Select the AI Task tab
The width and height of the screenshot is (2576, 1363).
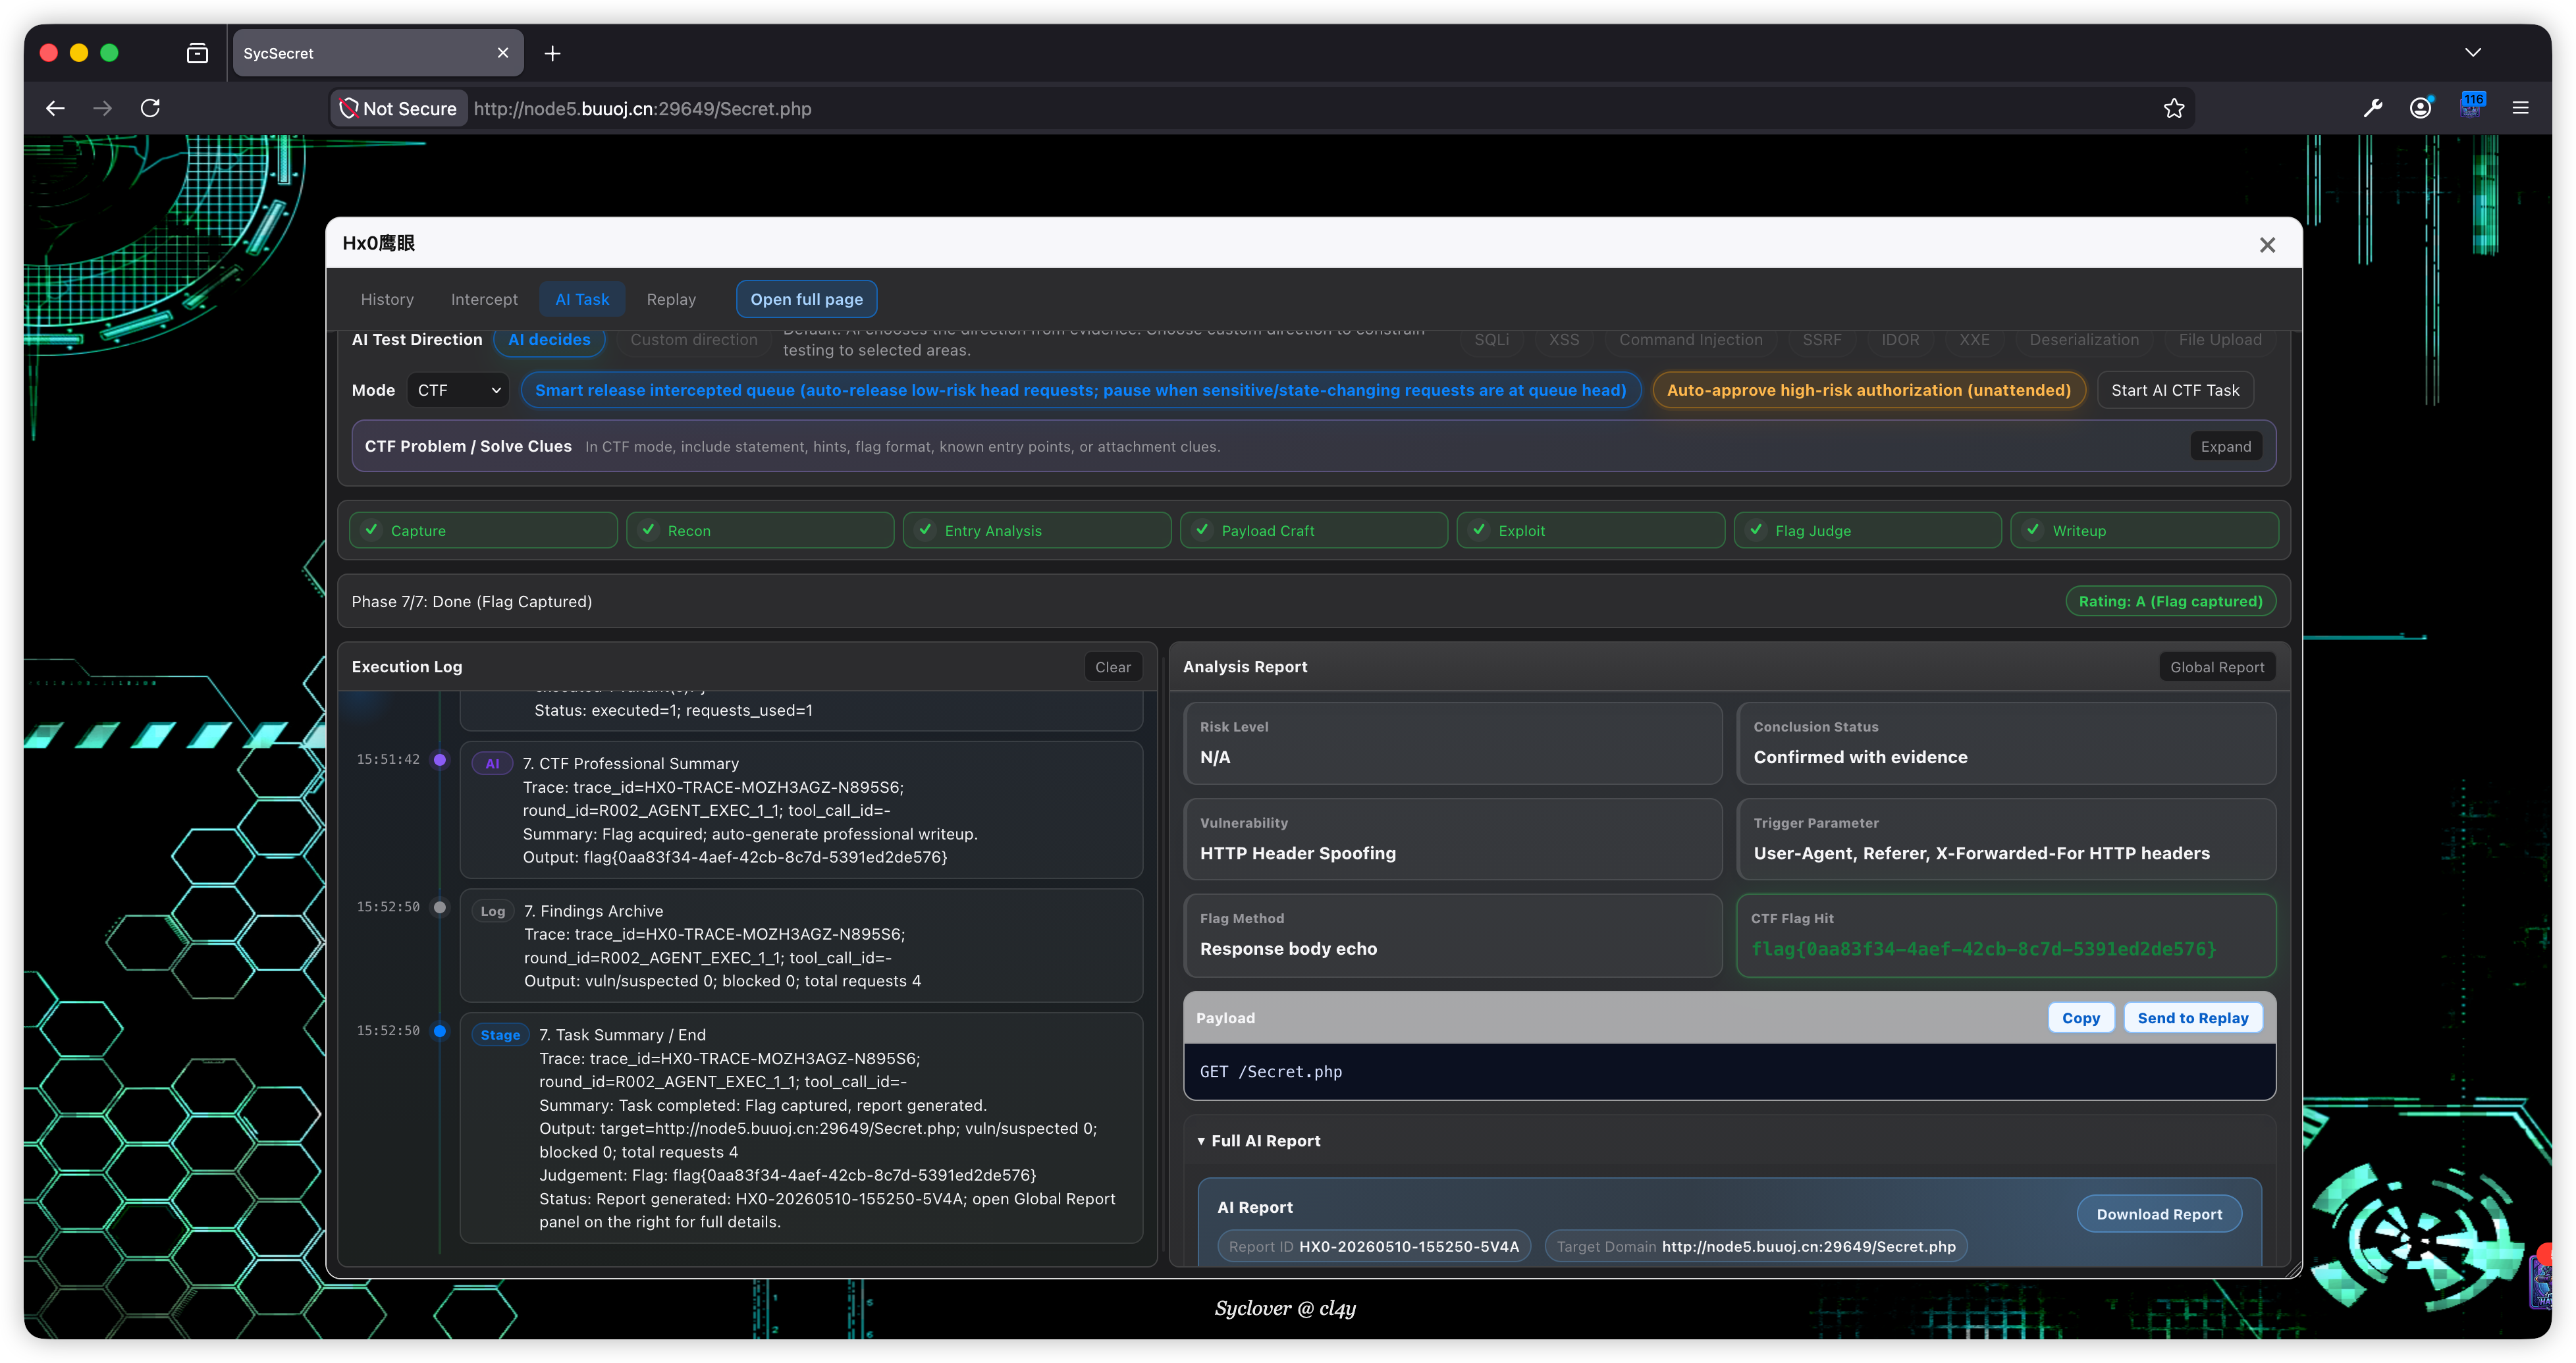pos(582,299)
